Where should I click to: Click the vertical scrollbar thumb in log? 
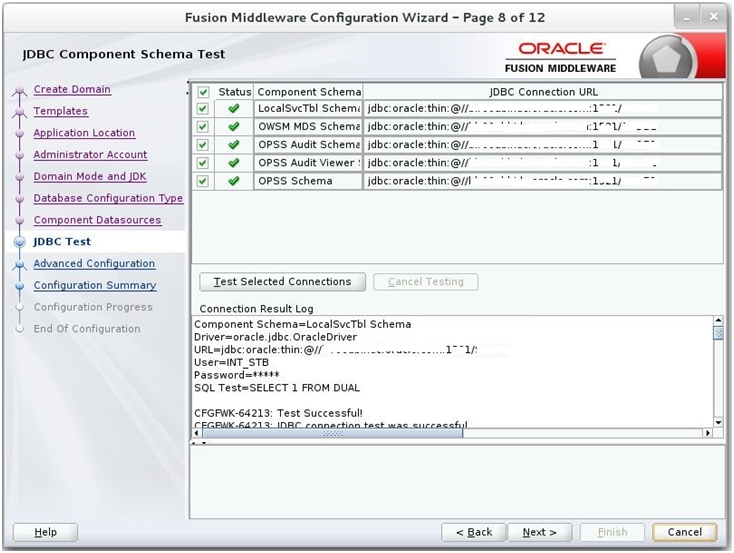pyautogui.click(x=718, y=333)
